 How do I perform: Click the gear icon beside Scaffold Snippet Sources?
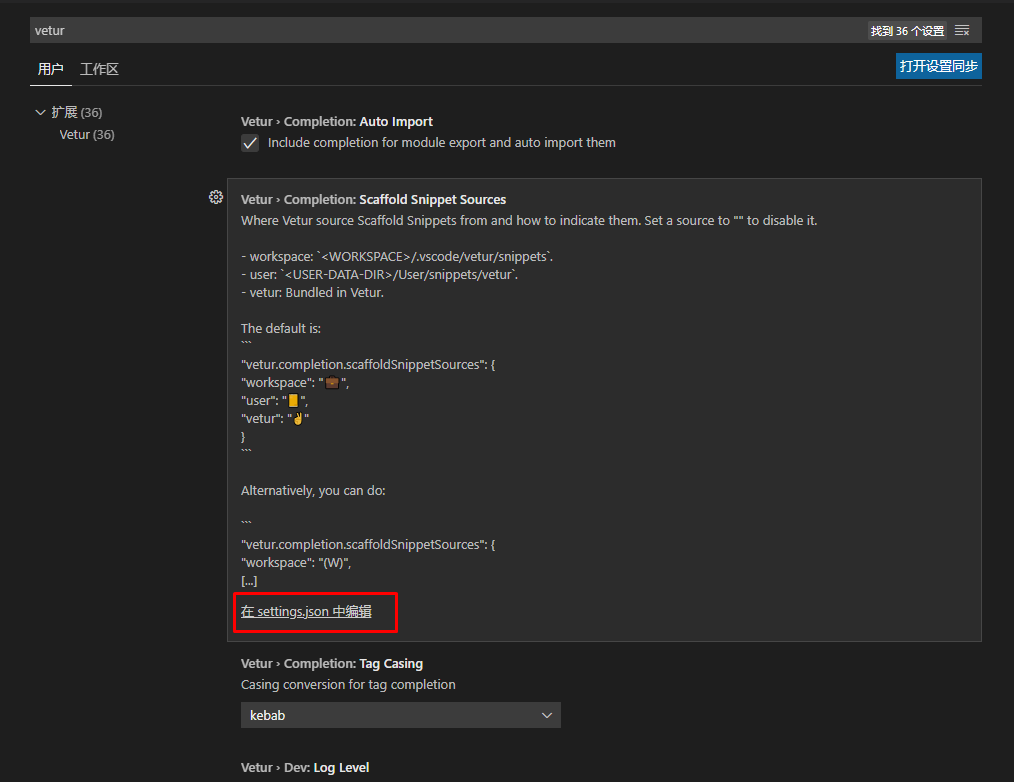216,197
